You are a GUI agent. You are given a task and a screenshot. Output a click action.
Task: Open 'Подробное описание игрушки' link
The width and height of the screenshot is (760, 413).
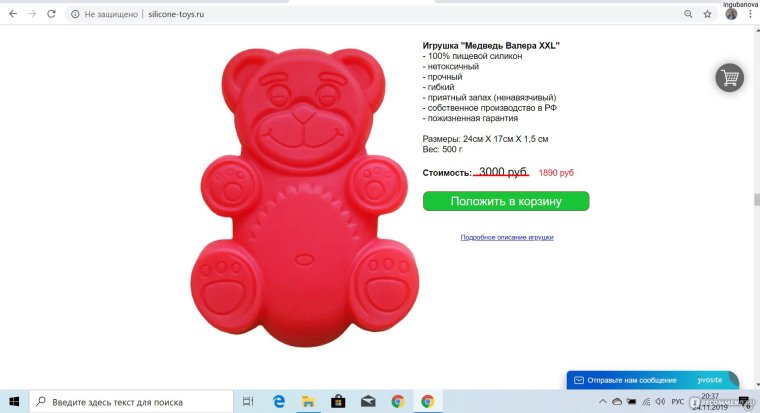(x=507, y=237)
